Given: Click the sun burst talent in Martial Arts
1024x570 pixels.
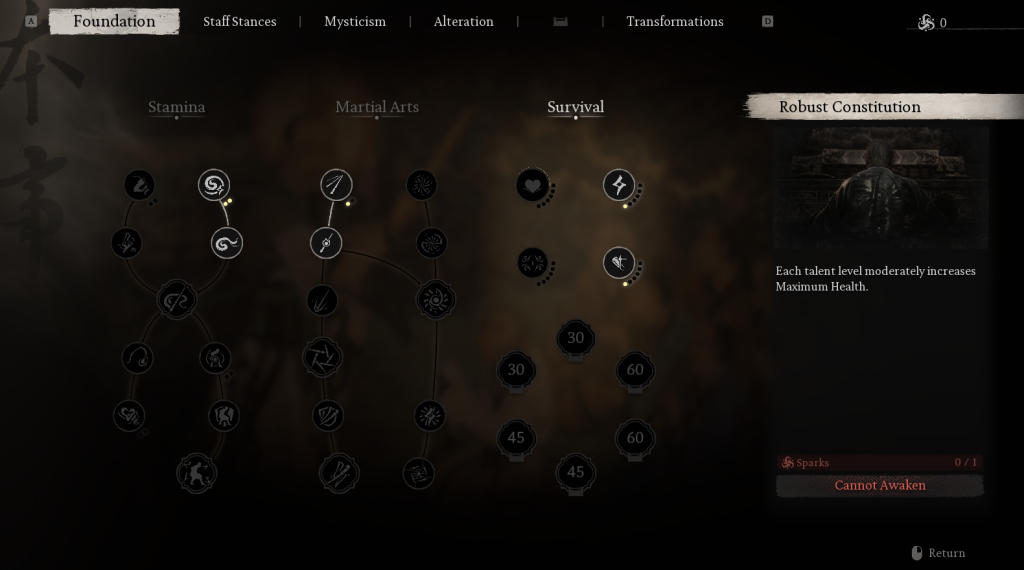Looking at the screenshot, I should (435, 300).
